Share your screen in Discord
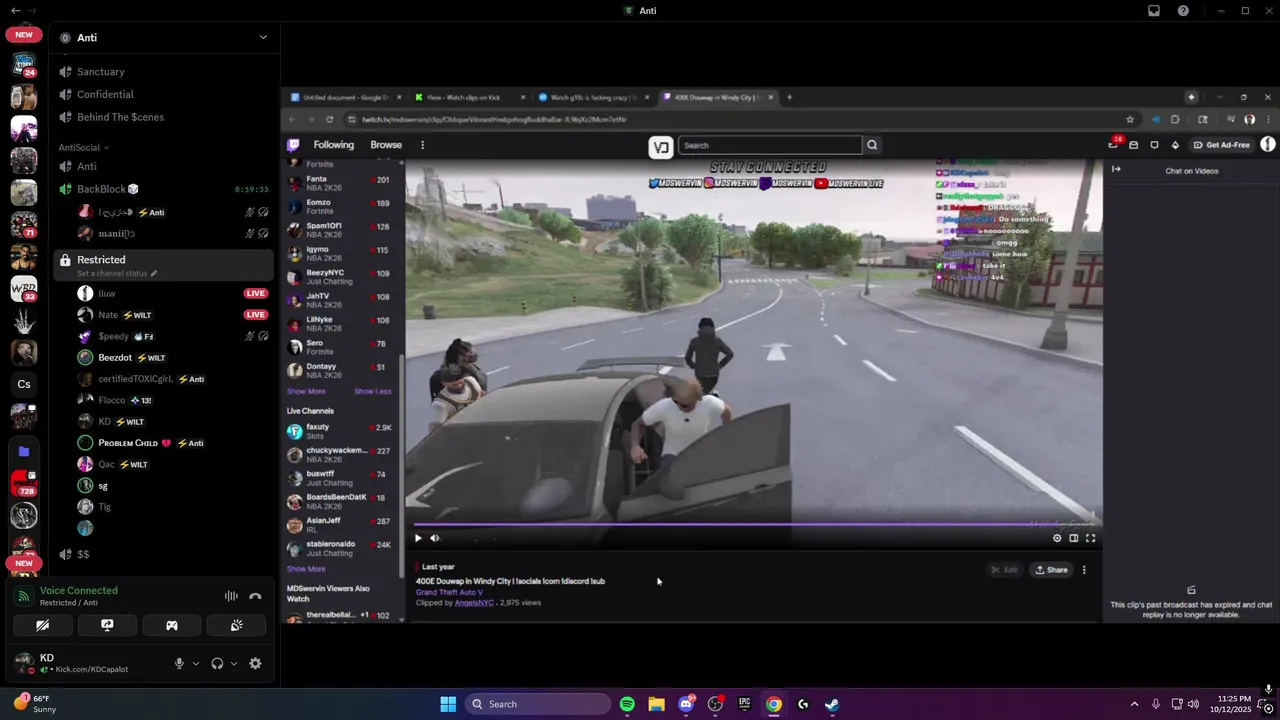This screenshot has height=720, width=1280. coord(107,625)
